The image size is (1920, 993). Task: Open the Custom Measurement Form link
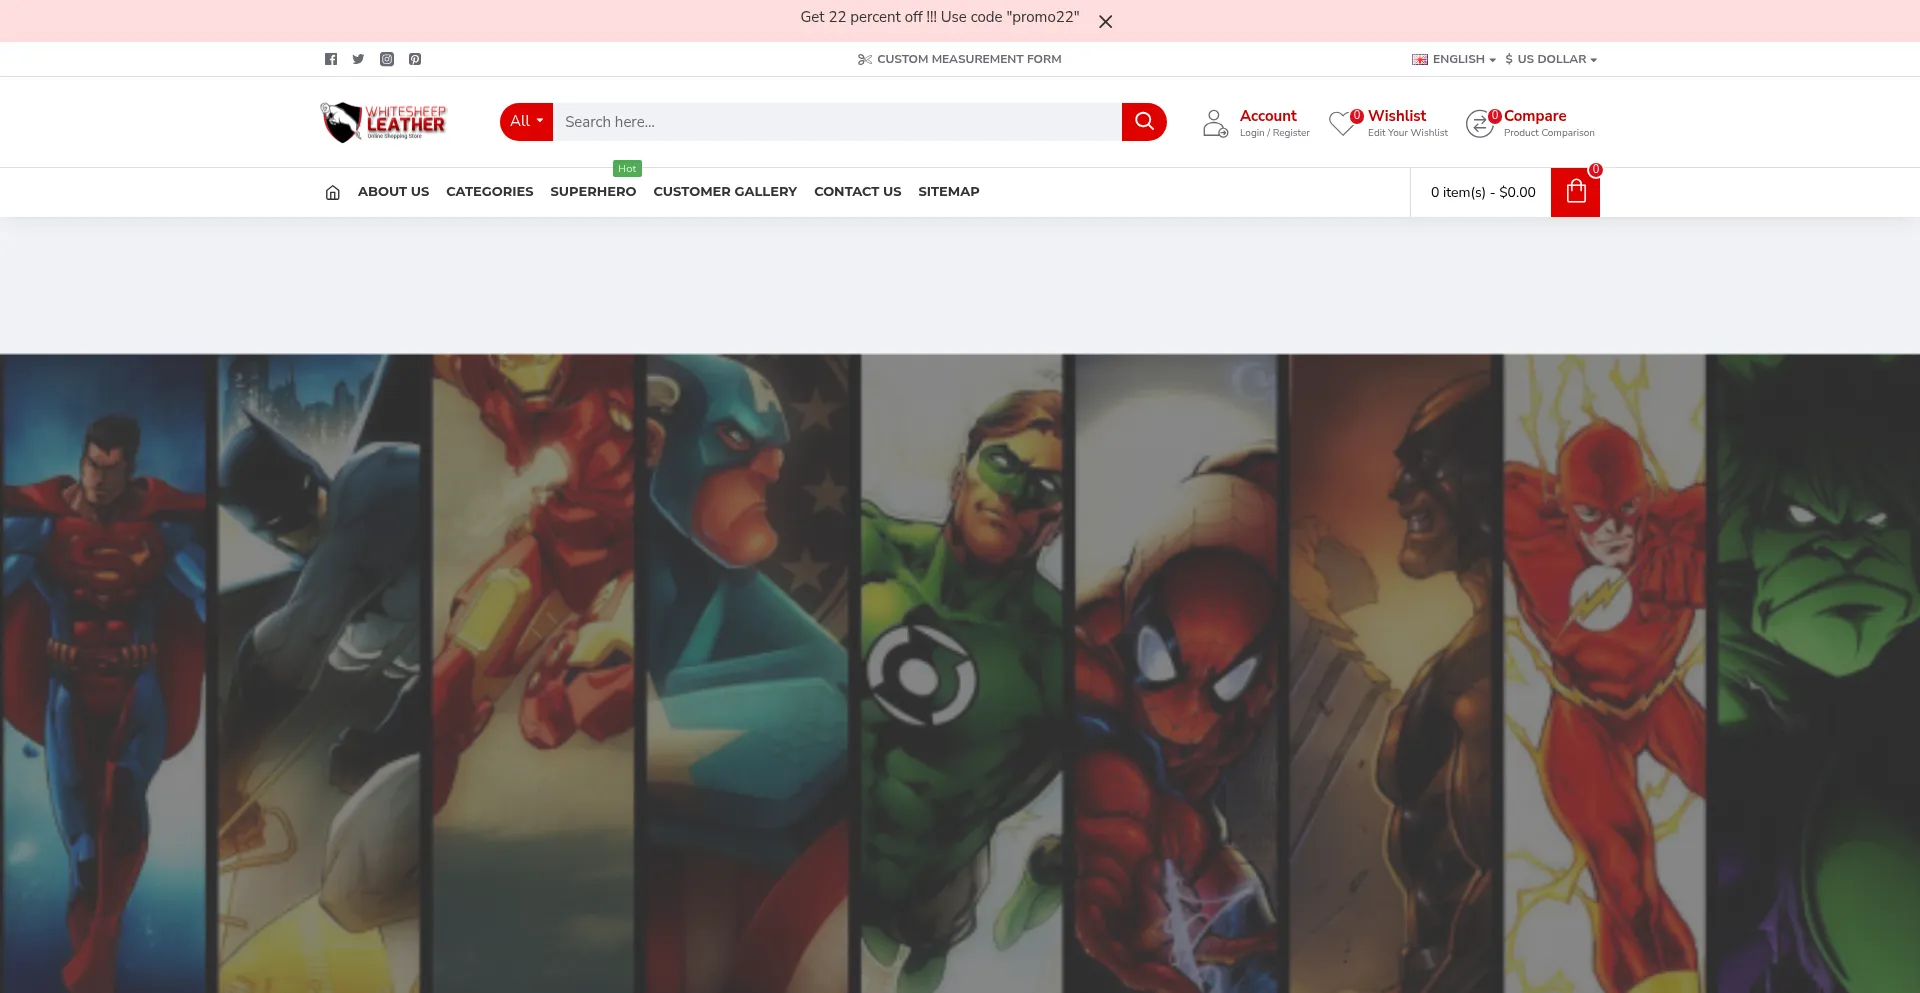point(969,59)
